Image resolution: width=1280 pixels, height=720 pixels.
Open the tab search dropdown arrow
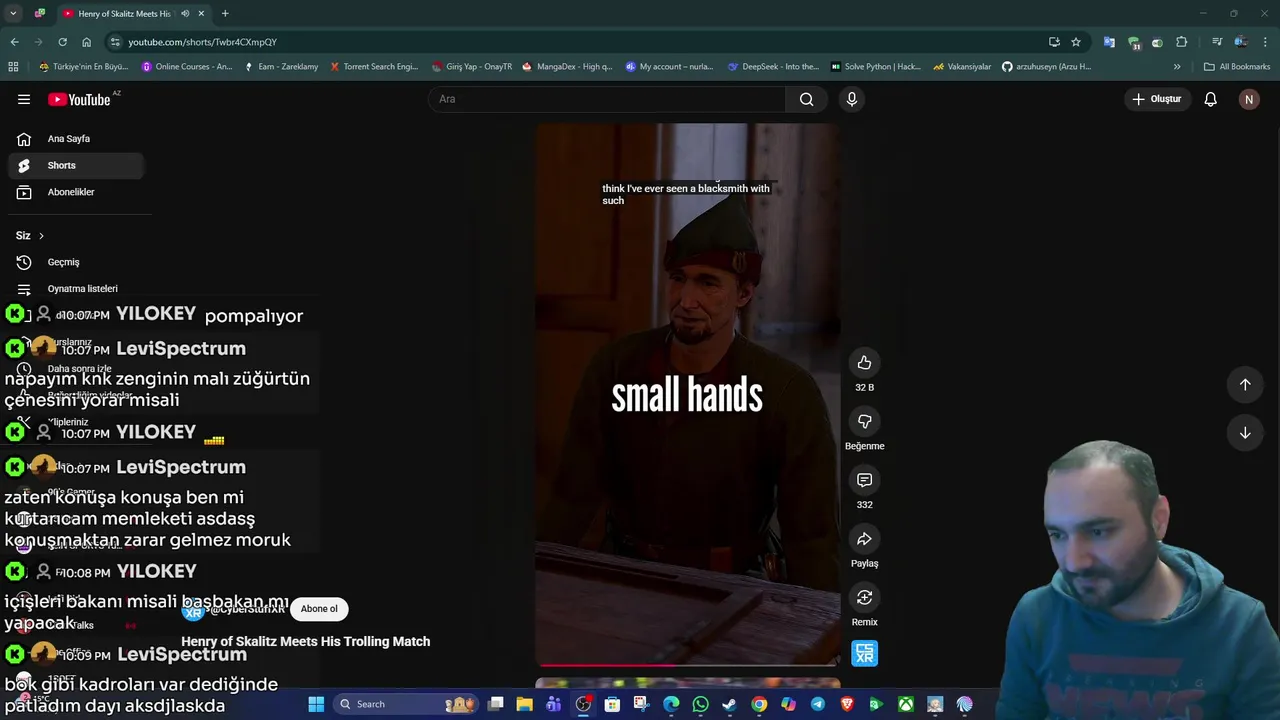click(13, 14)
